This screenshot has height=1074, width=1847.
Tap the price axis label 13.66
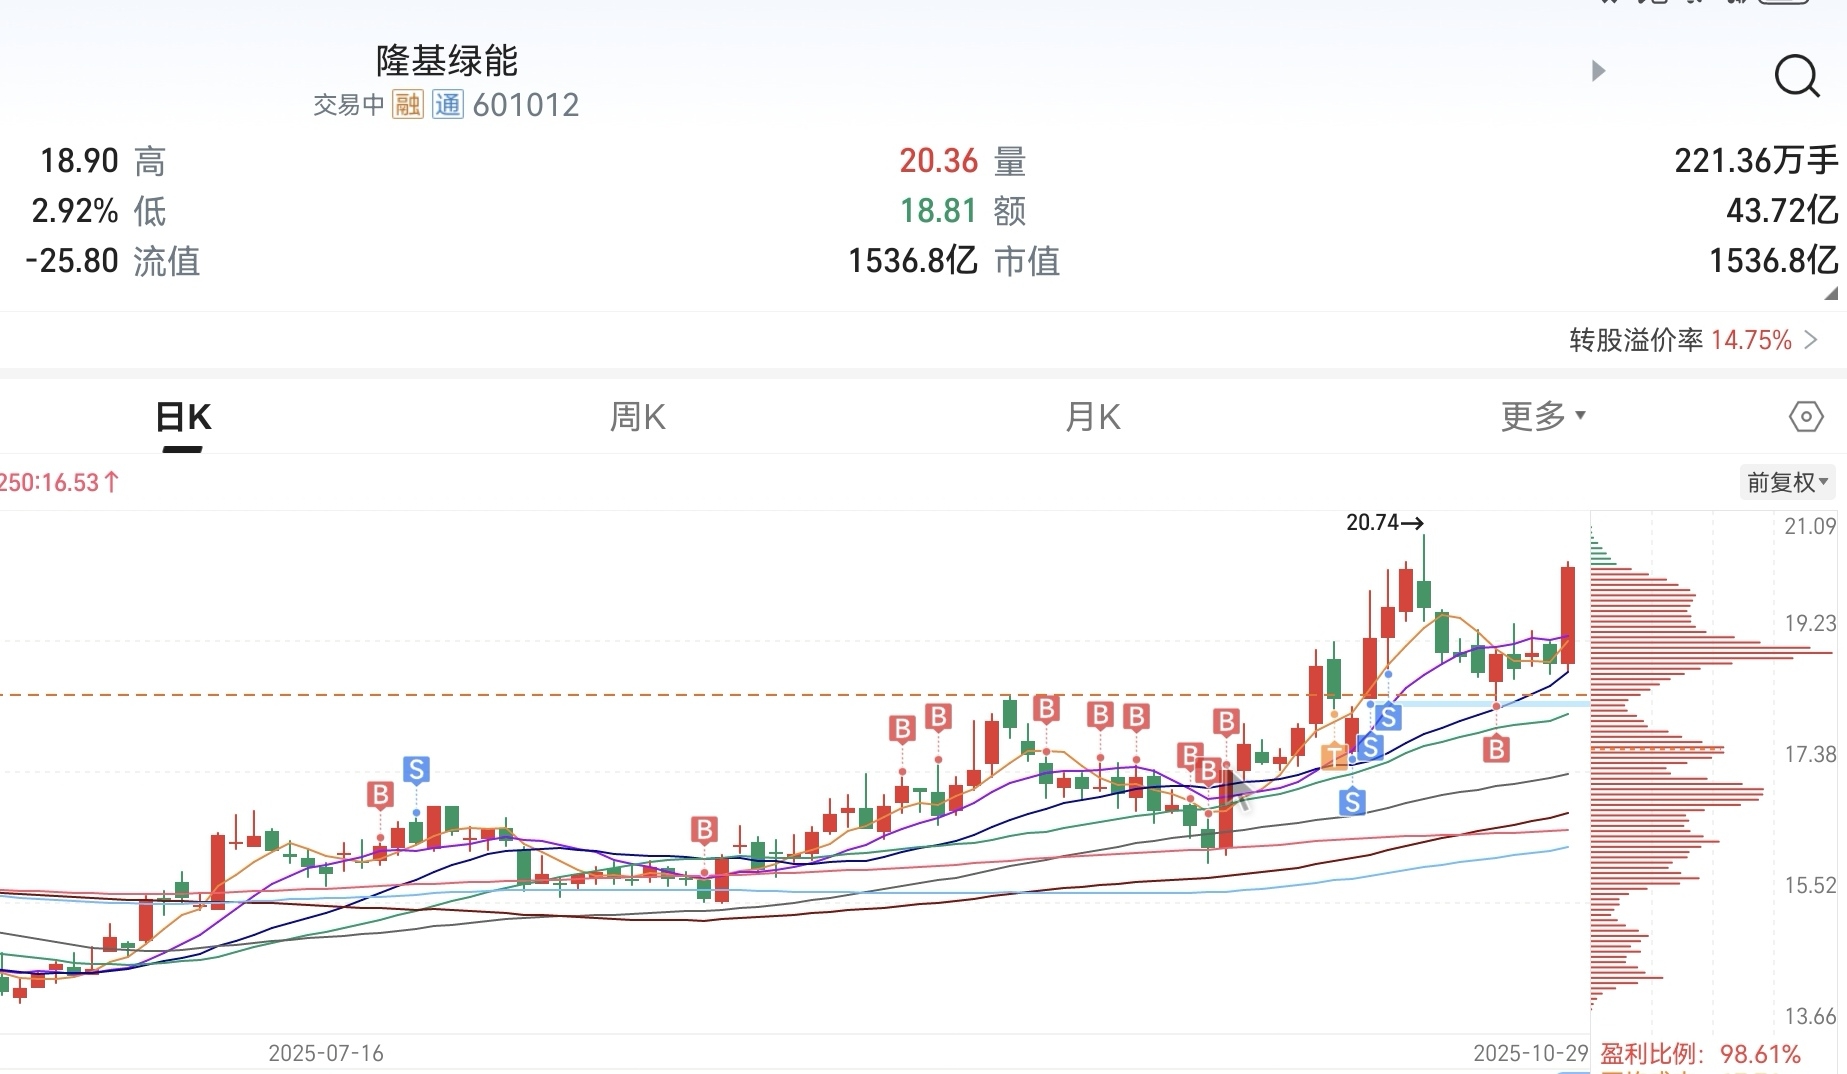coord(1810,1017)
